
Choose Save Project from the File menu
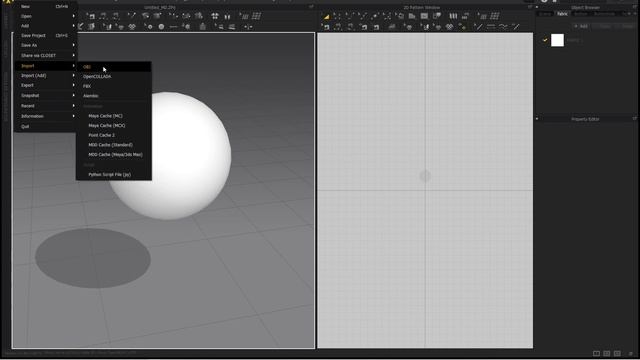(x=45, y=36)
